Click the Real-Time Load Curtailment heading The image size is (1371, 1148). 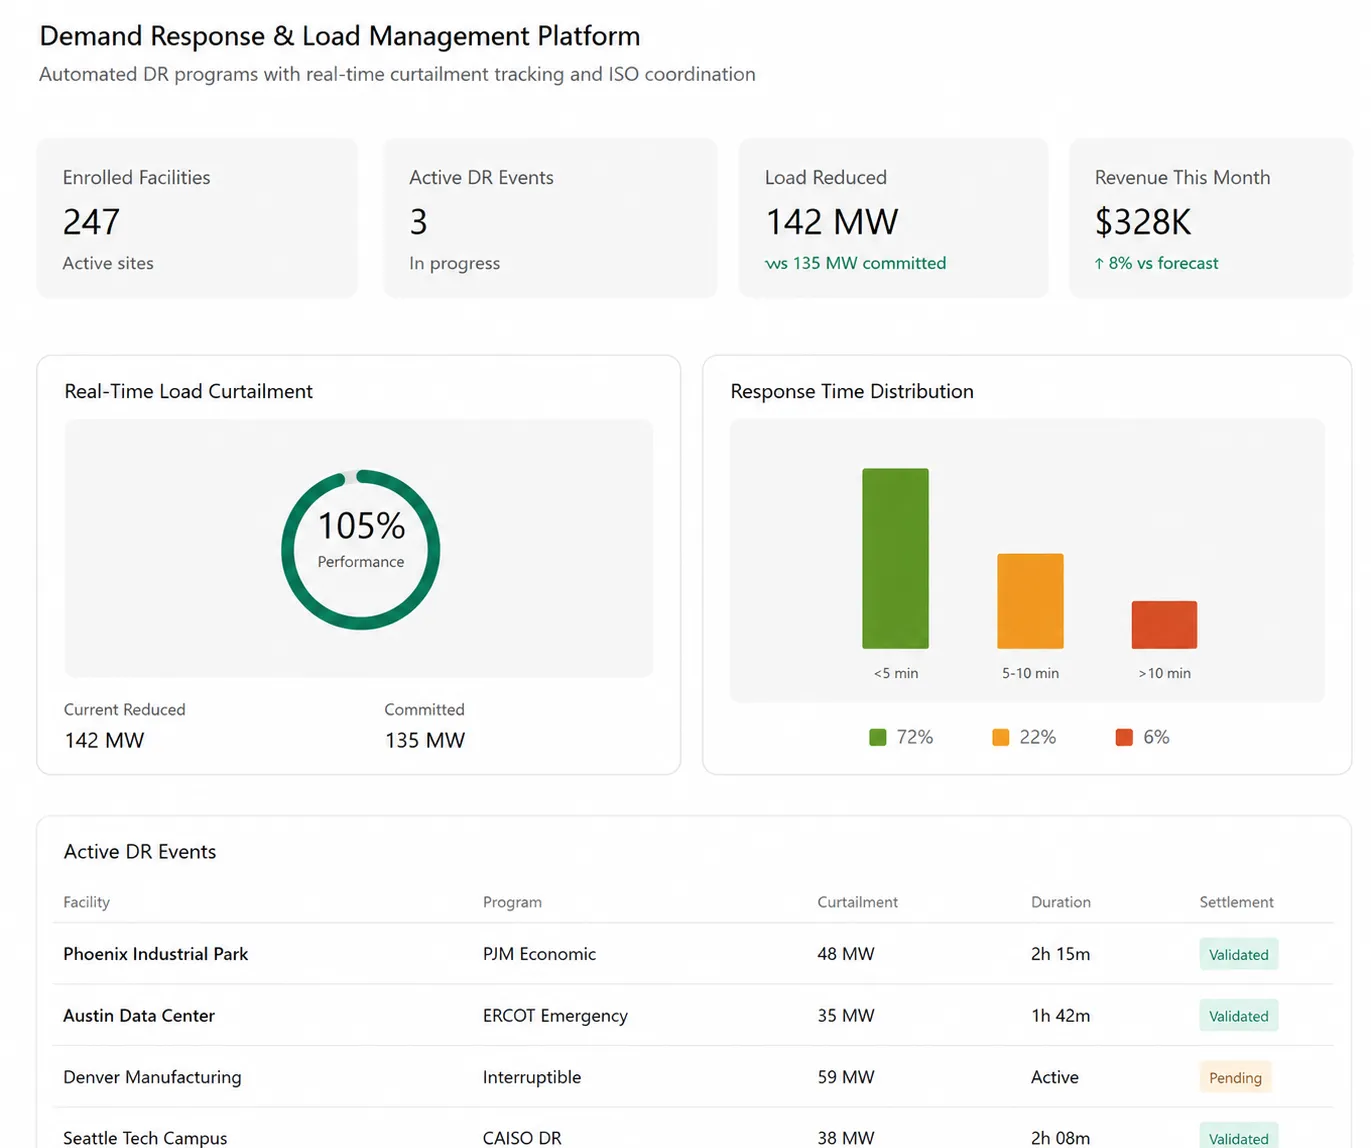[188, 391]
